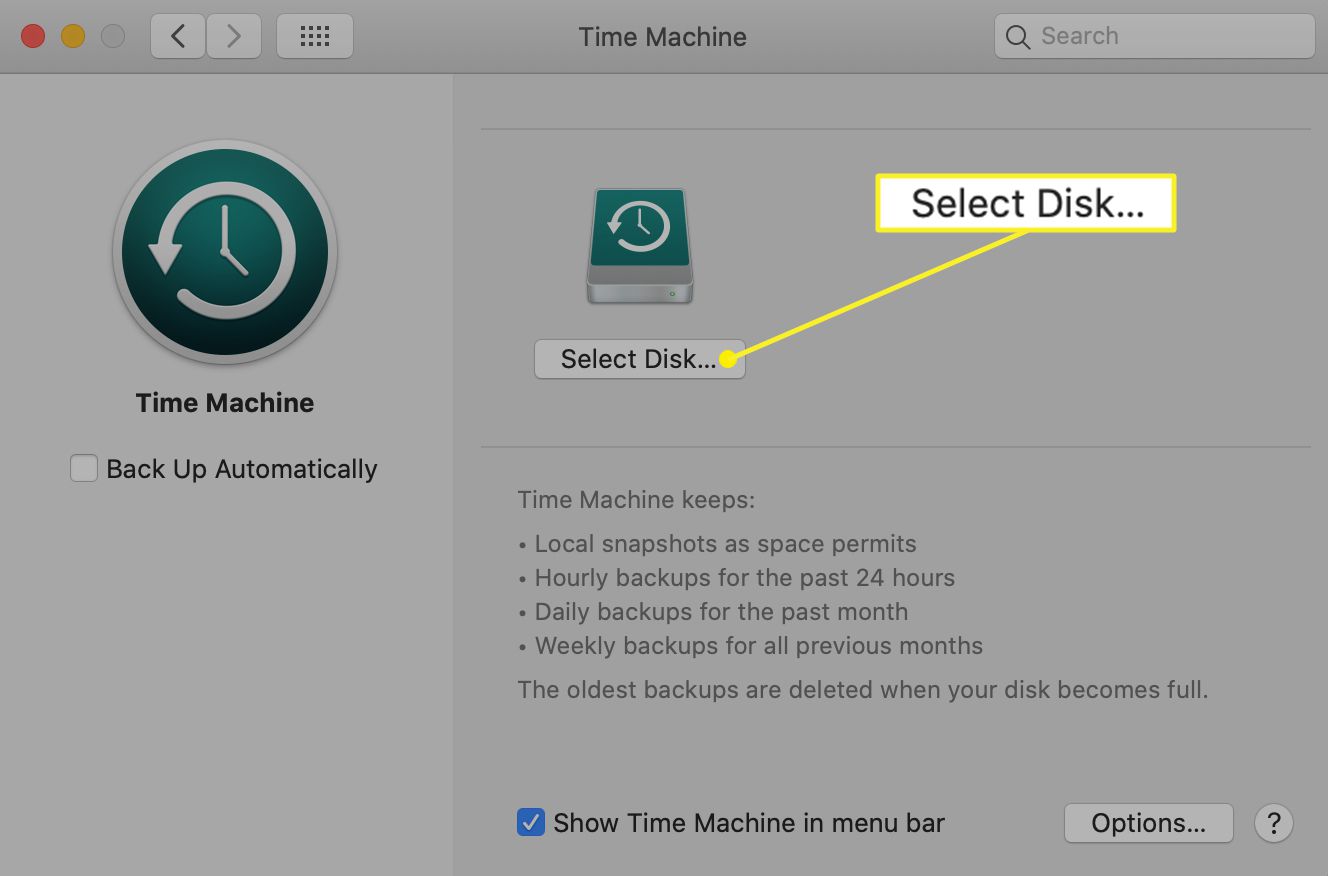
Task: Click the Time Machine window title
Action: 663,37
